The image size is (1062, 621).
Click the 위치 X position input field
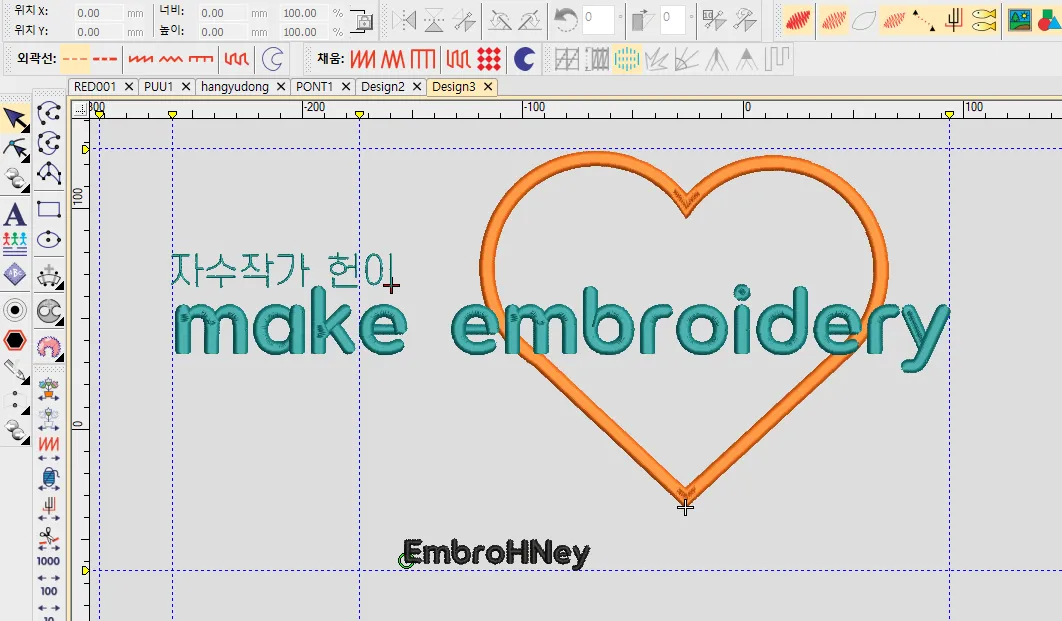100,13
